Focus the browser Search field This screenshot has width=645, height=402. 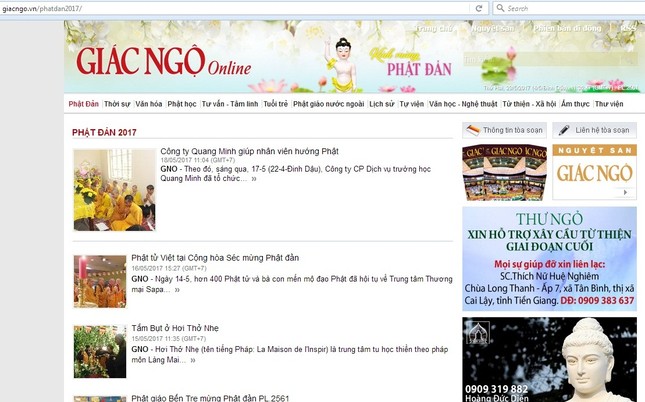(569, 8)
